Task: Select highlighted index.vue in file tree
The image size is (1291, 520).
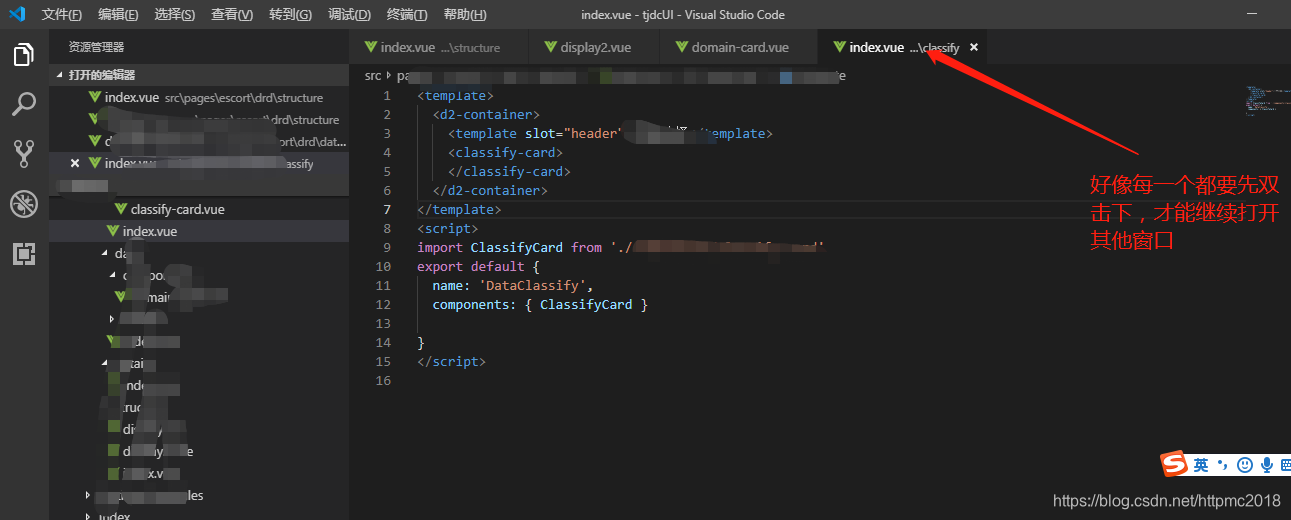Action: click(x=199, y=231)
